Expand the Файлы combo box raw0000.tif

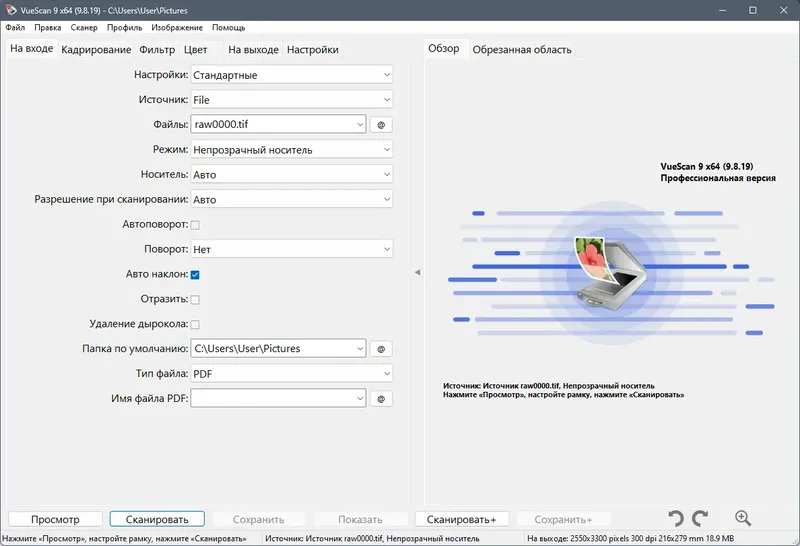(360, 124)
